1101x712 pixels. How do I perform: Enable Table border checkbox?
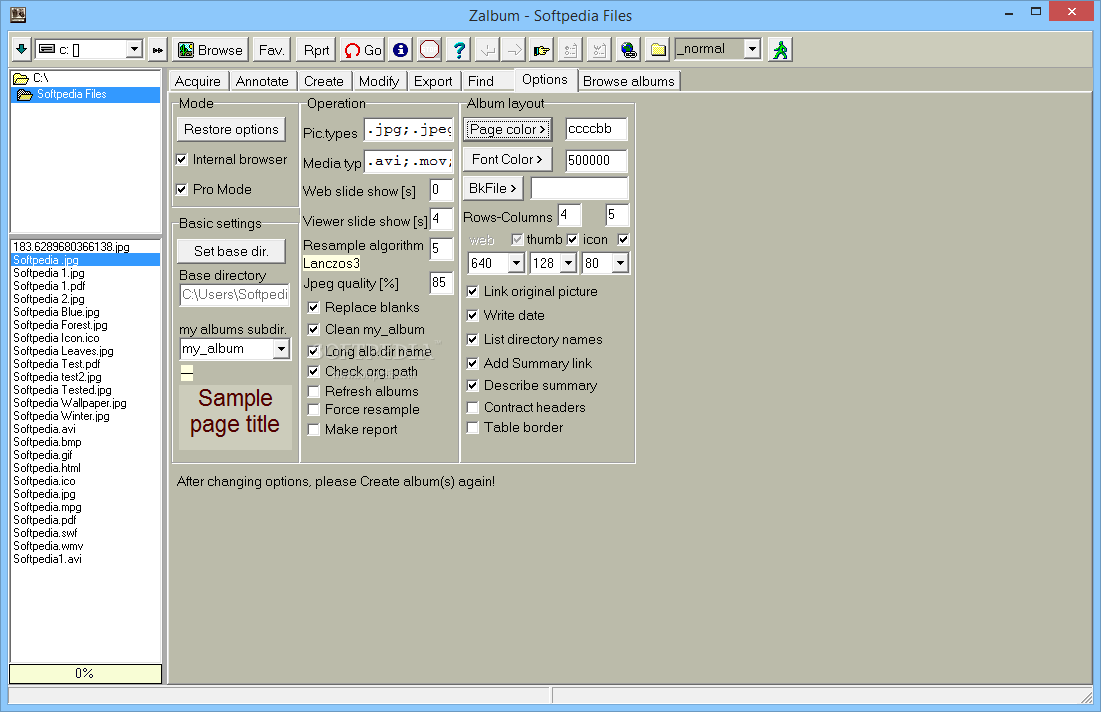473,428
